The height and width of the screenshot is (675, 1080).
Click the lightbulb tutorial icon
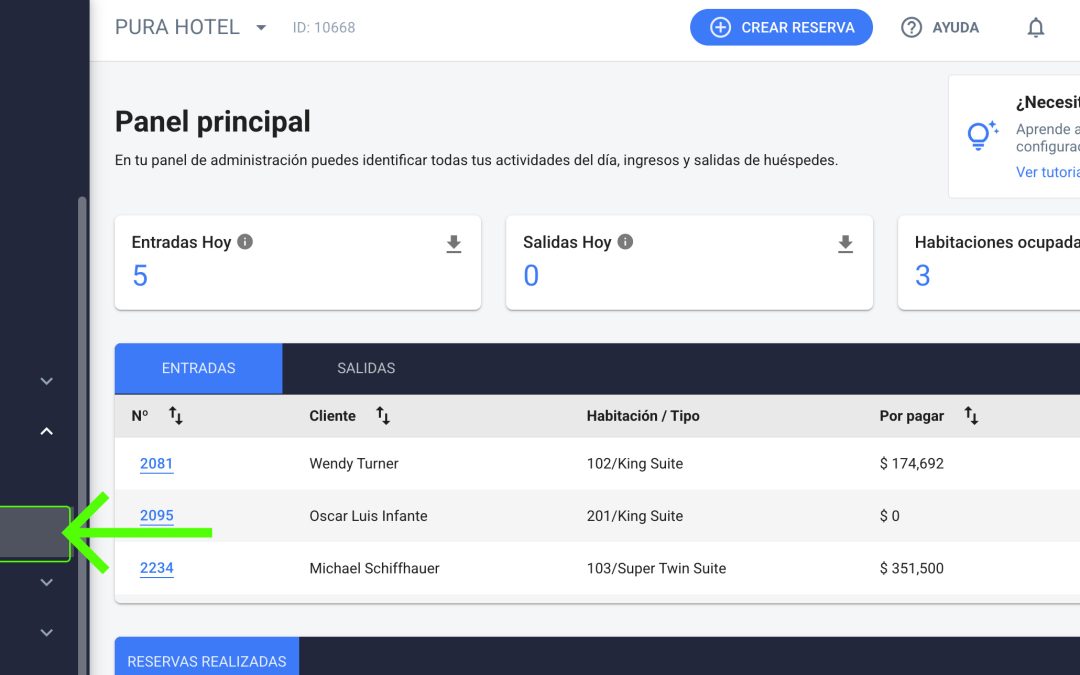pos(982,135)
